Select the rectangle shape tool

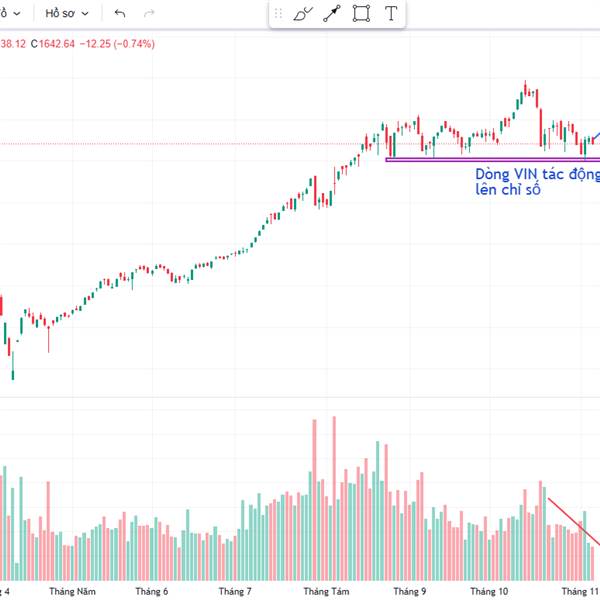362,14
